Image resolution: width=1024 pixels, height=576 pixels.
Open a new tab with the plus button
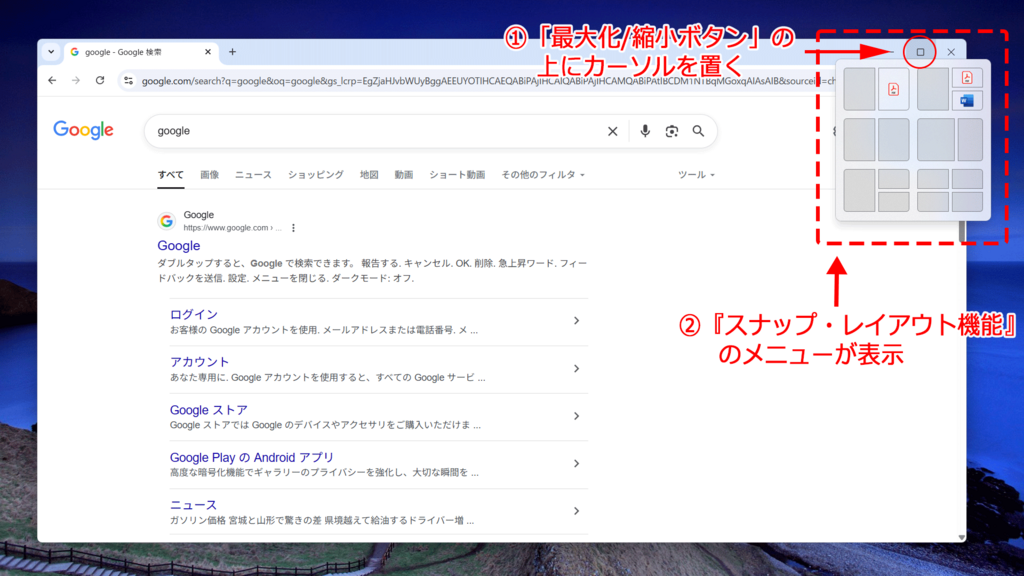click(232, 52)
